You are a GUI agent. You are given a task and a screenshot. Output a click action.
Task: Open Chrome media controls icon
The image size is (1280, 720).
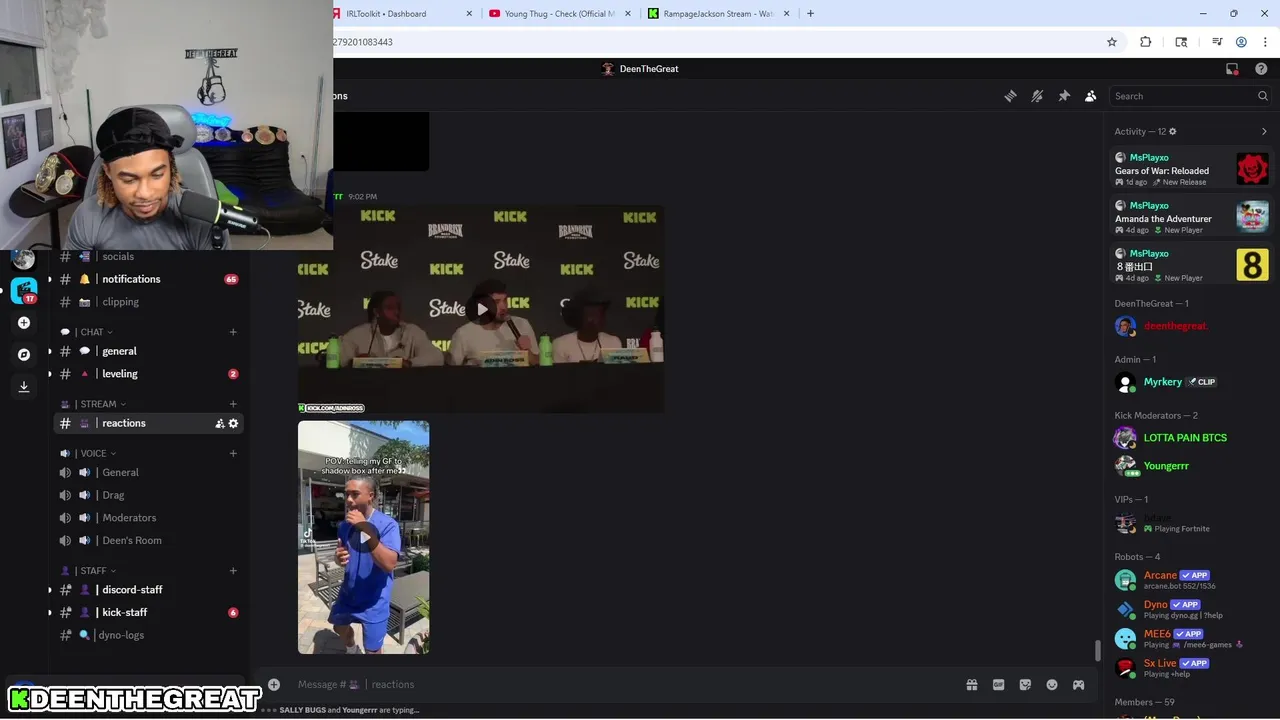click(x=1217, y=42)
